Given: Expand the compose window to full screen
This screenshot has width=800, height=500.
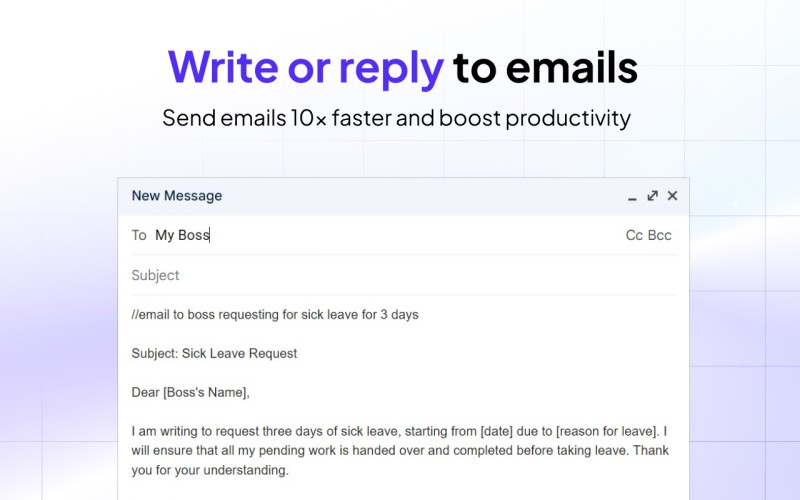Looking at the screenshot, I should tap(653, 196).
